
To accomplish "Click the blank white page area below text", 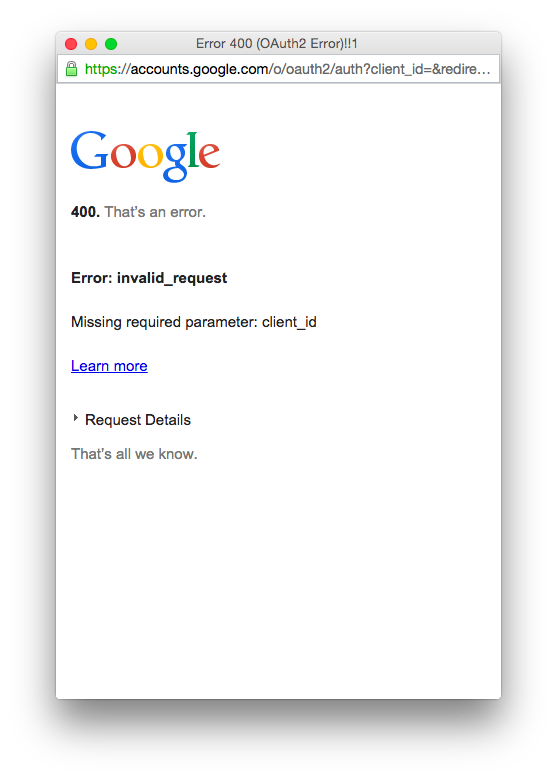I will point(278,581).
